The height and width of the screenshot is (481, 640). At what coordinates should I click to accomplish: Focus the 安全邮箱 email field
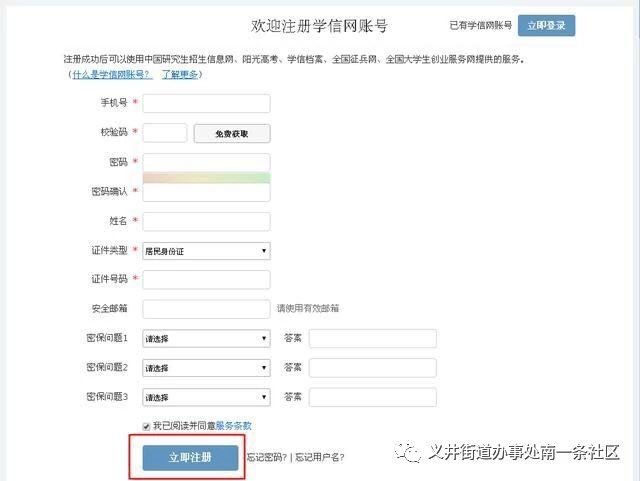[206, 309]
